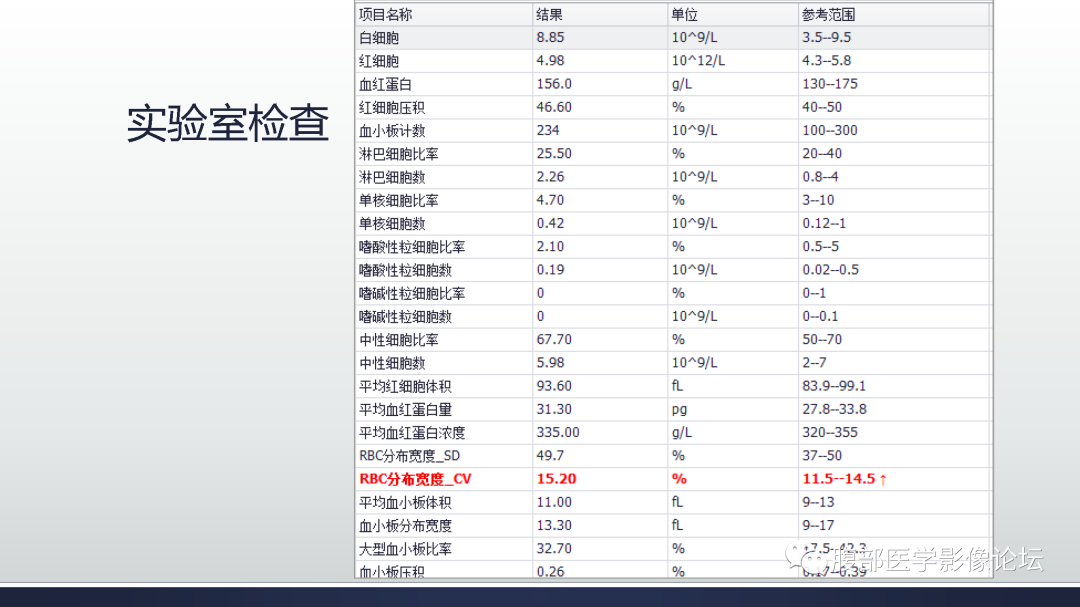1080x607 pixels.
Task: Click the 10^12/L unit cell
Action: 698,61
